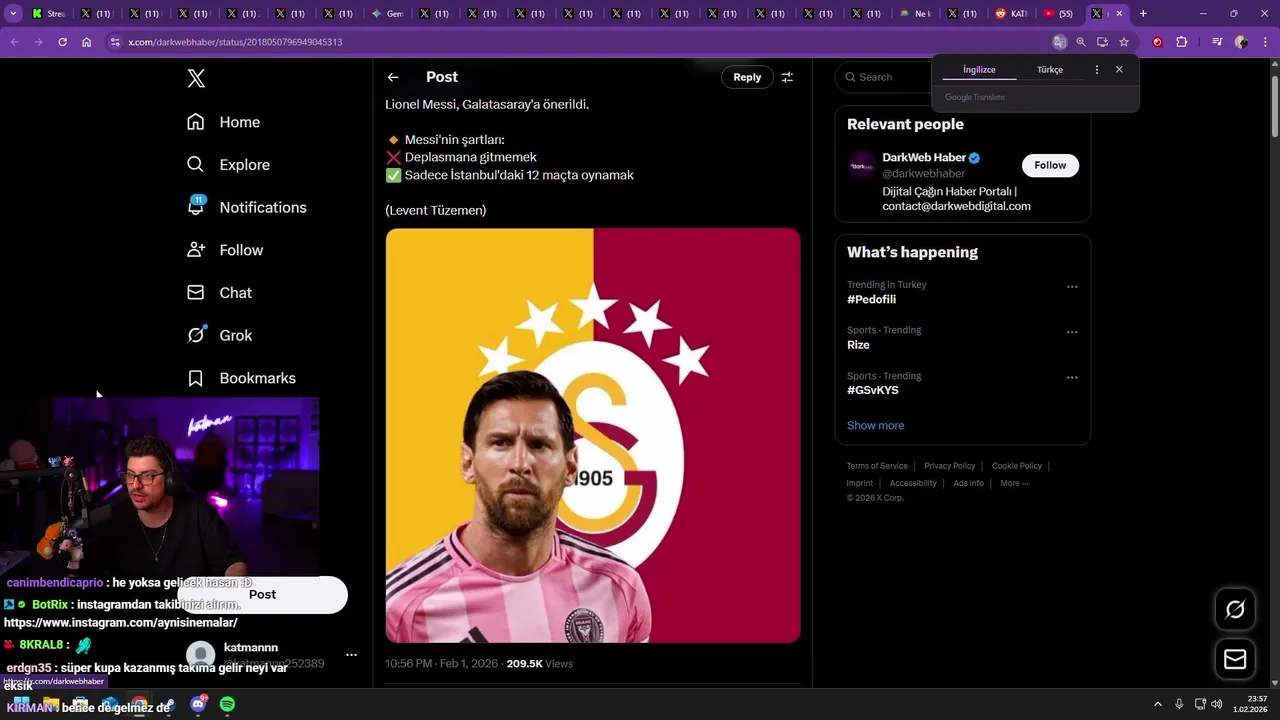Screen dimensions: 1280x720
Task: Click the Post compose button
Action: coord(263,594)
